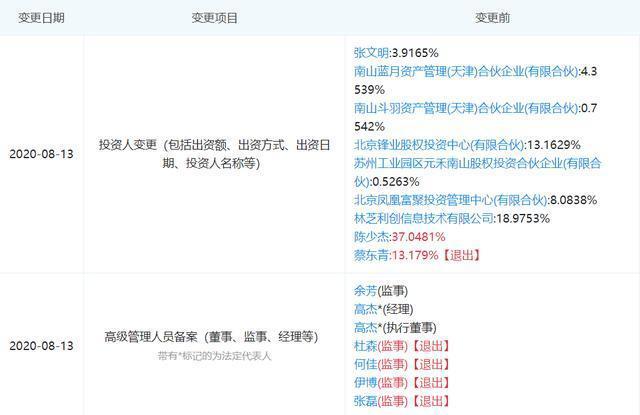Open supervisor link 伊博
Viewport: 640px width, 415px height.
pos(365,383)
